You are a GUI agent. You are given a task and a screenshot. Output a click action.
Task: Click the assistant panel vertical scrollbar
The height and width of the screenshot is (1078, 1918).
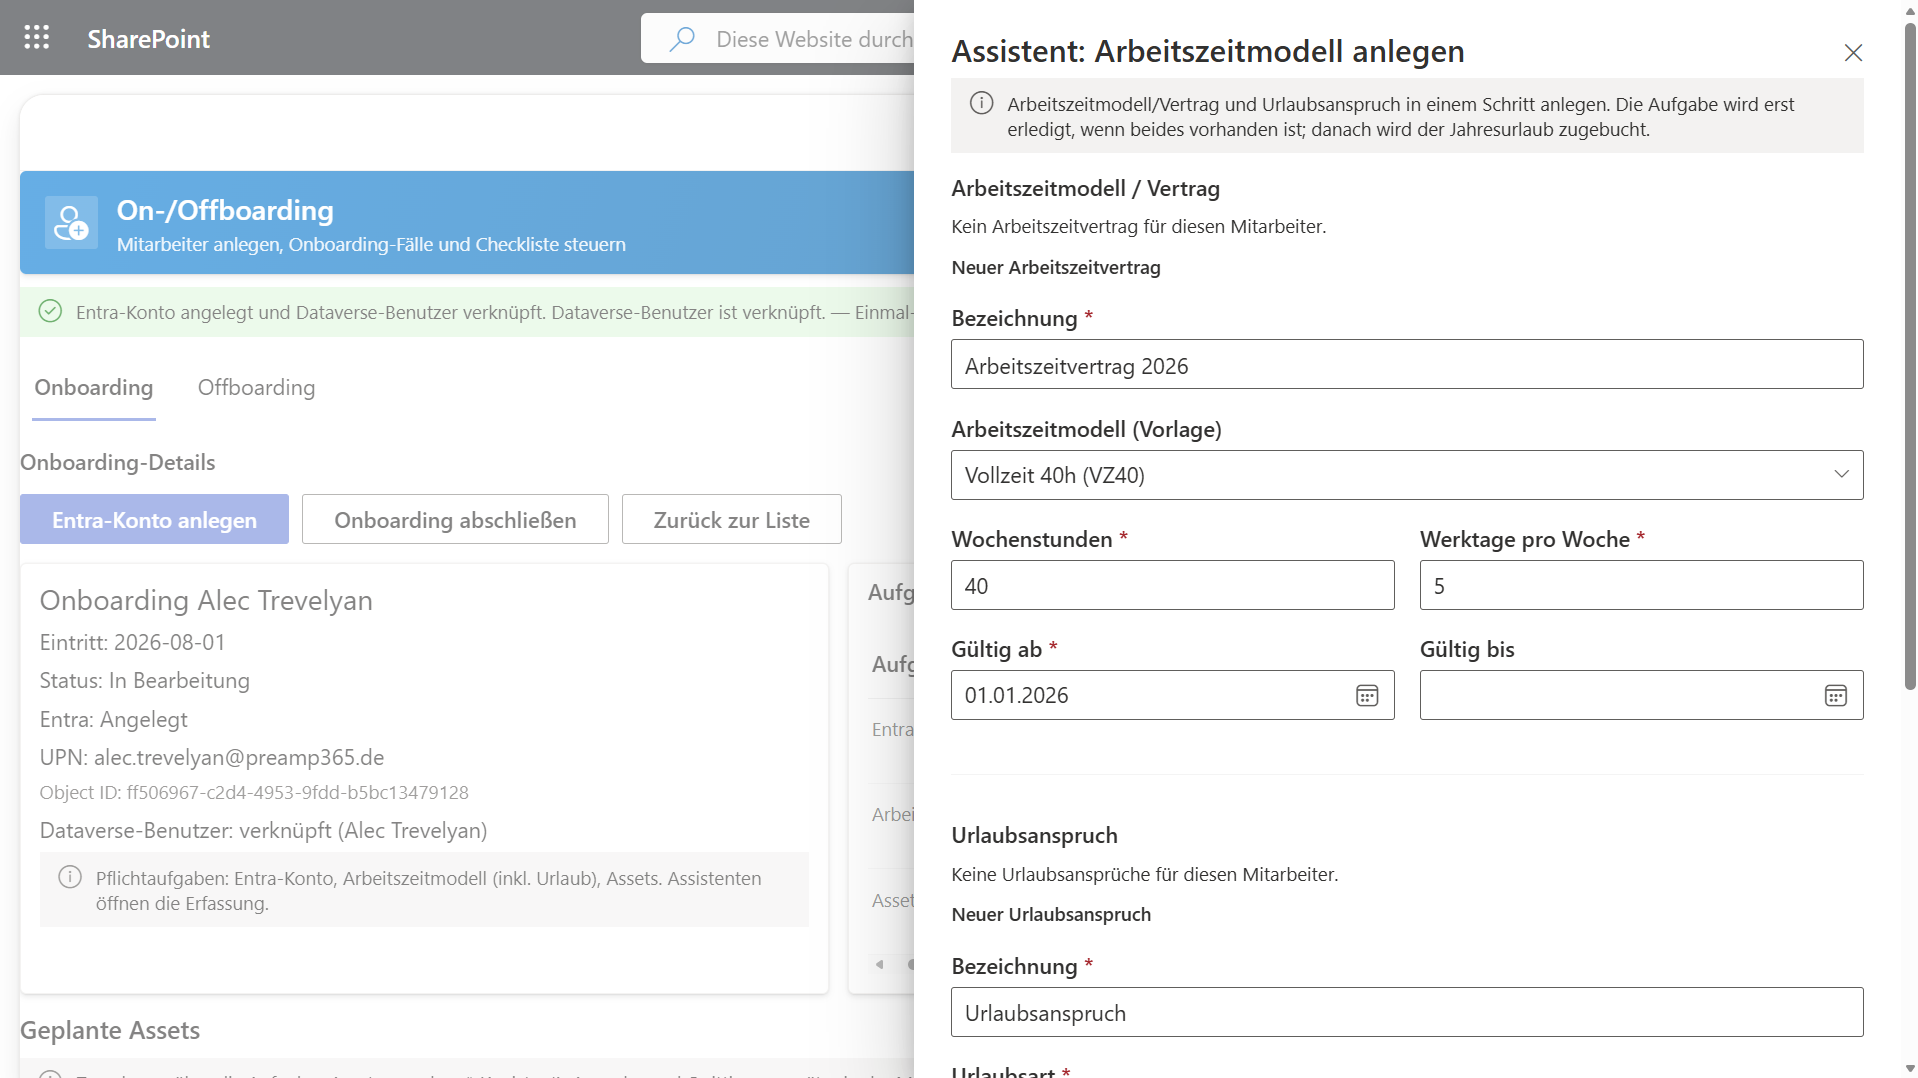click(1909, 355)
